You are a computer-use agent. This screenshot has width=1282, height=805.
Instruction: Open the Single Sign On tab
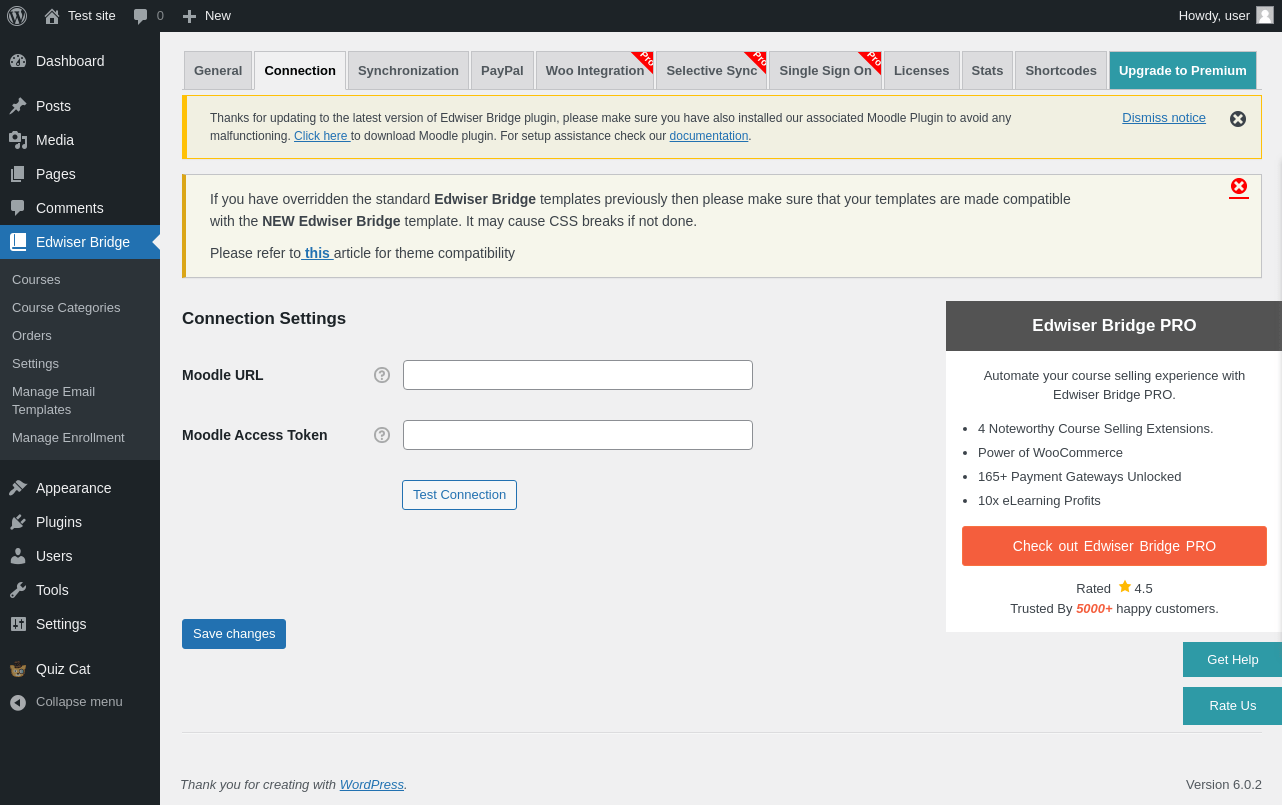click(x=825, y=71)
